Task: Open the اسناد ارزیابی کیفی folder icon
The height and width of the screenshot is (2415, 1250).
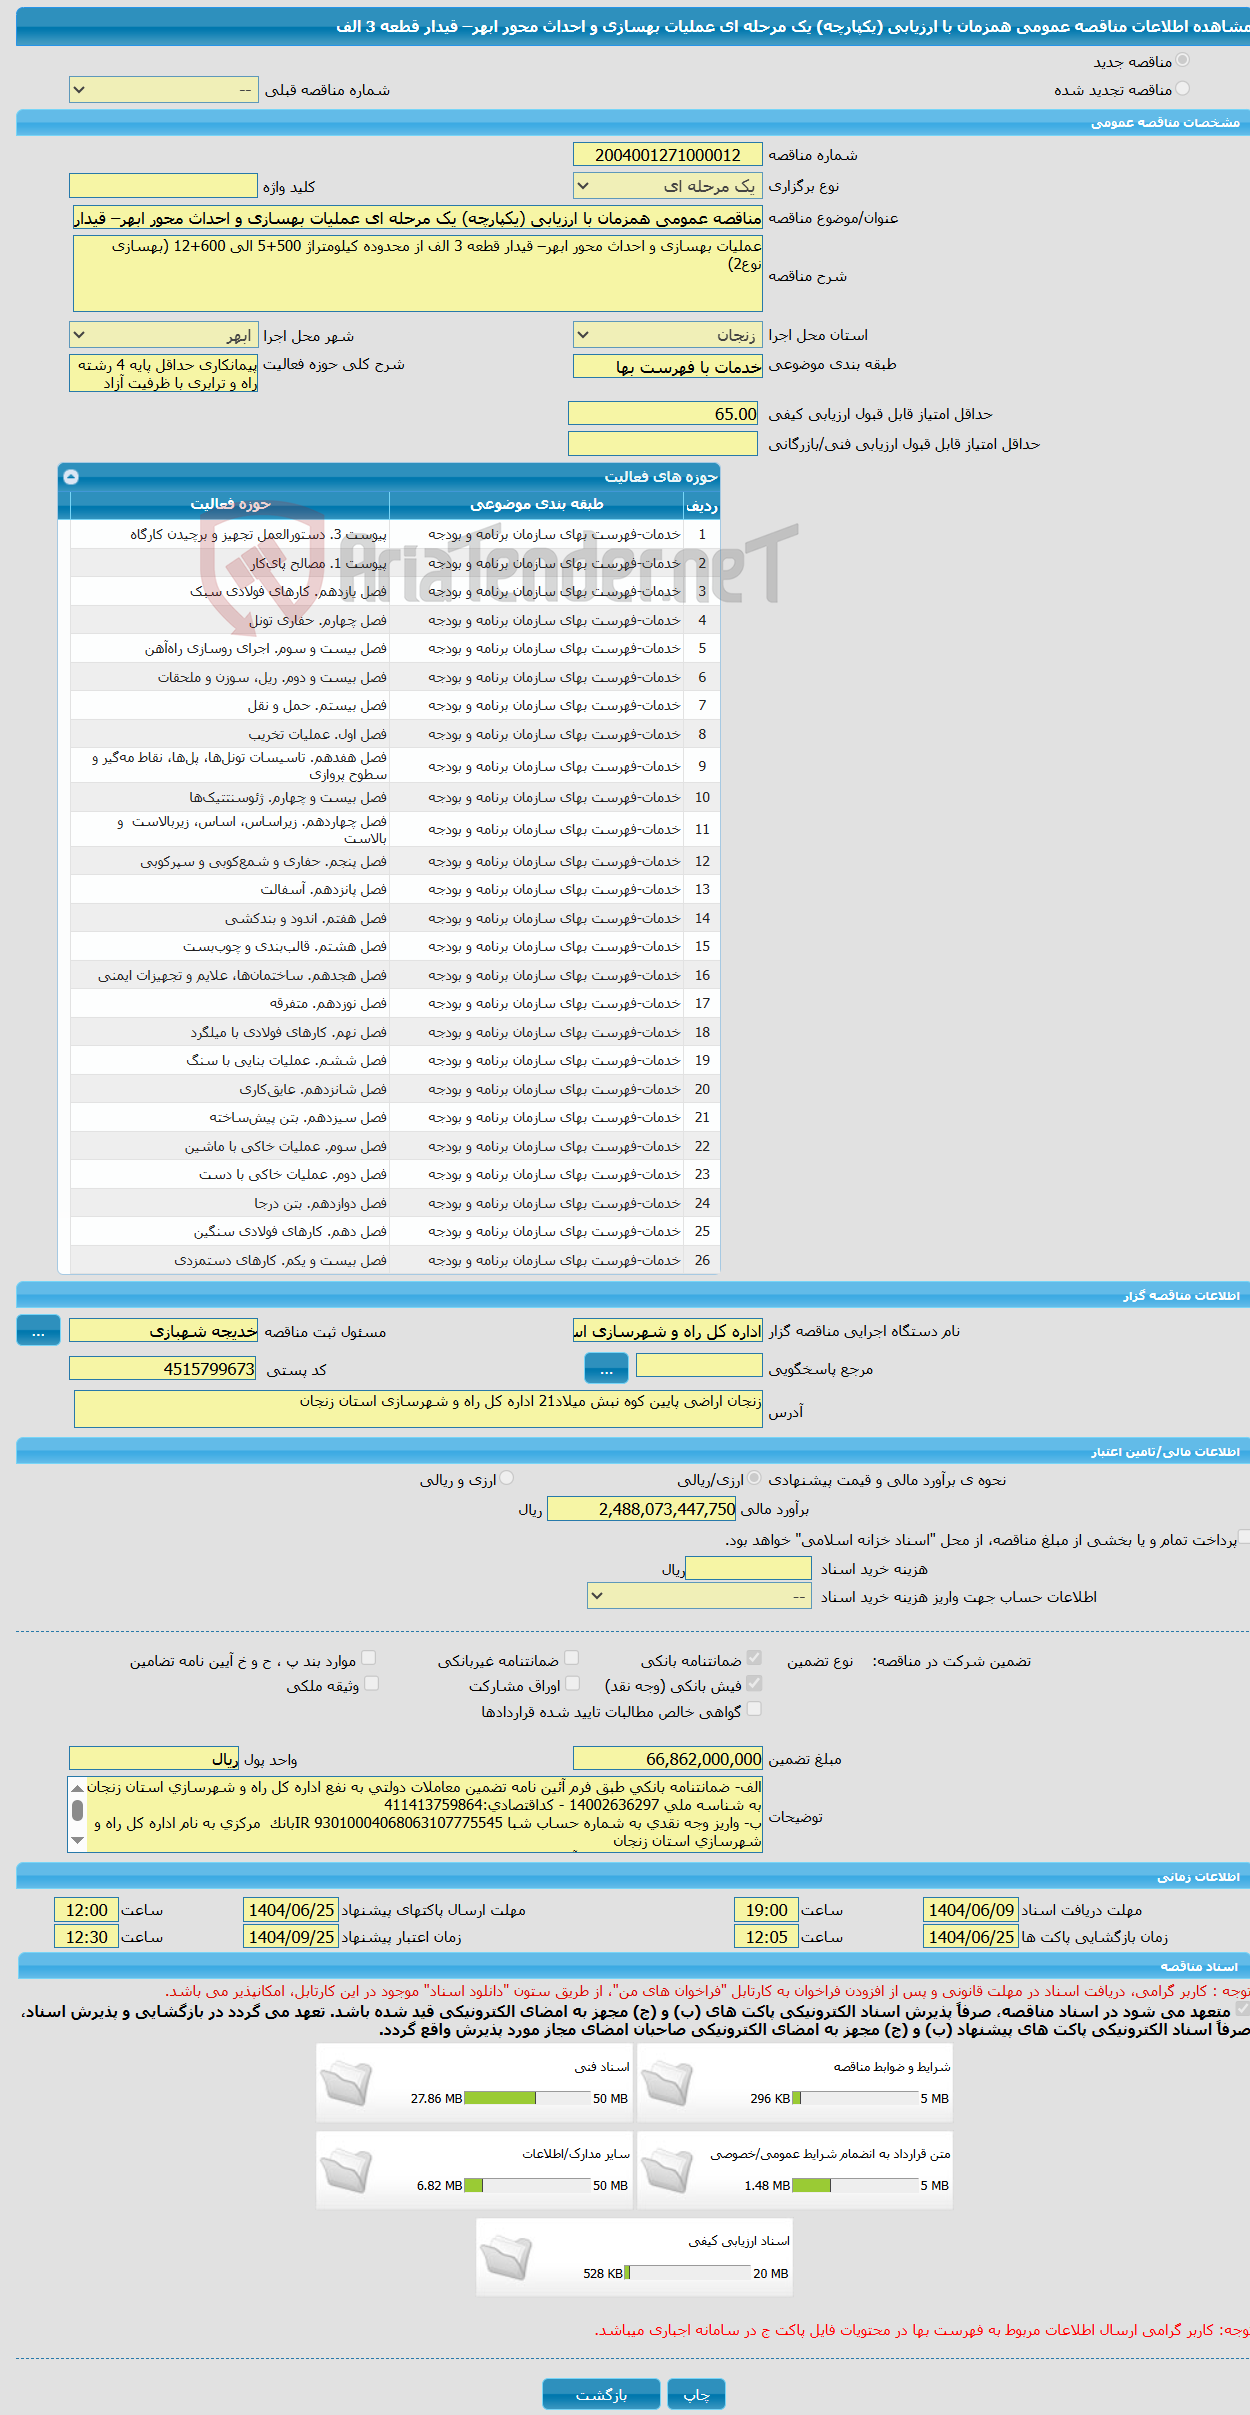Action: [x=506, y=2258]
